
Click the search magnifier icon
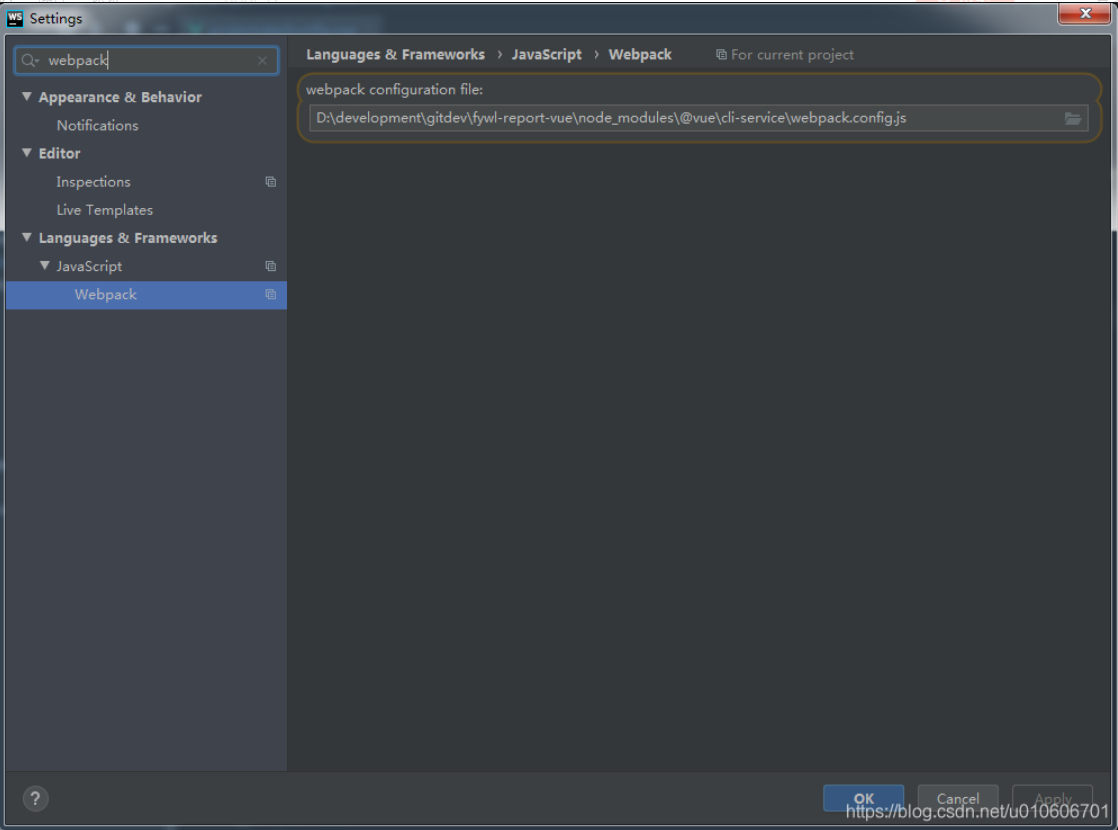coord(30,61)
